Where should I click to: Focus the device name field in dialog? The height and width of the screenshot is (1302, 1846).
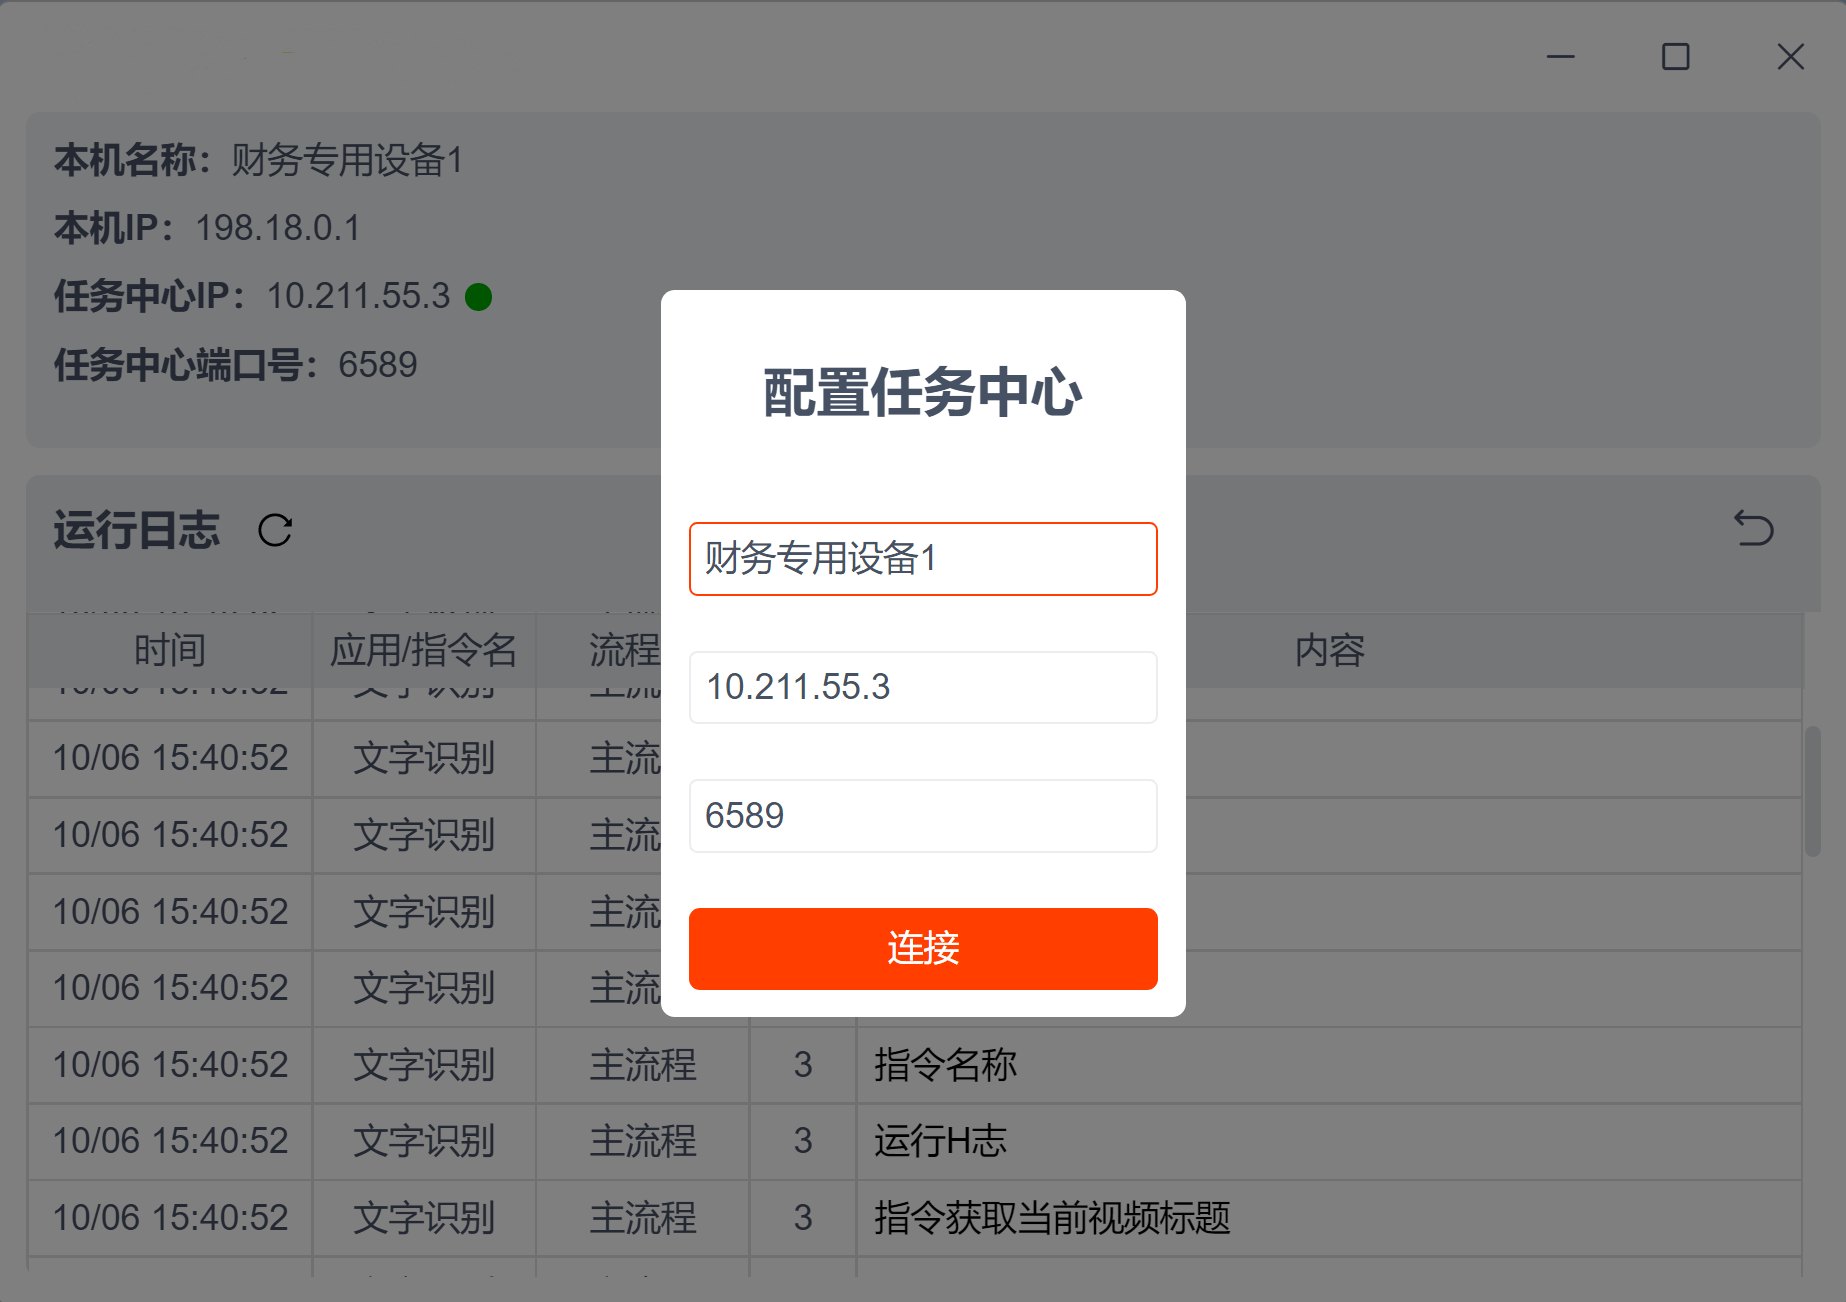[922, 559]
